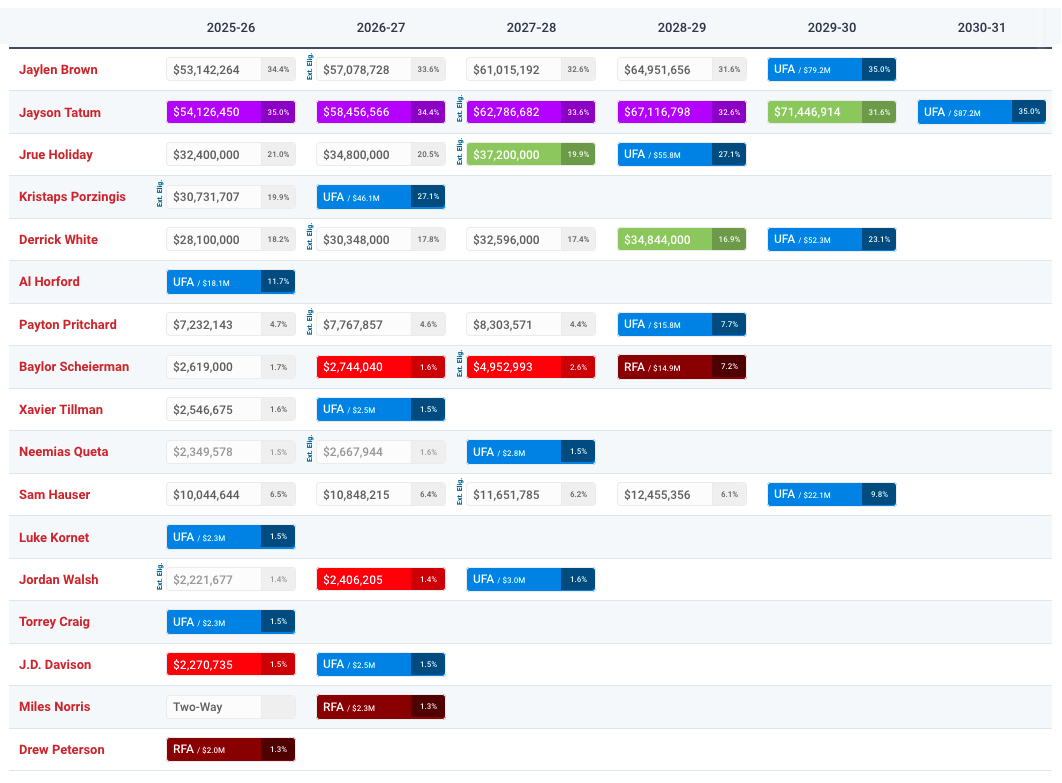Go to Drew Peterson's player page
1062x783 pixels.
click(62, 749)
